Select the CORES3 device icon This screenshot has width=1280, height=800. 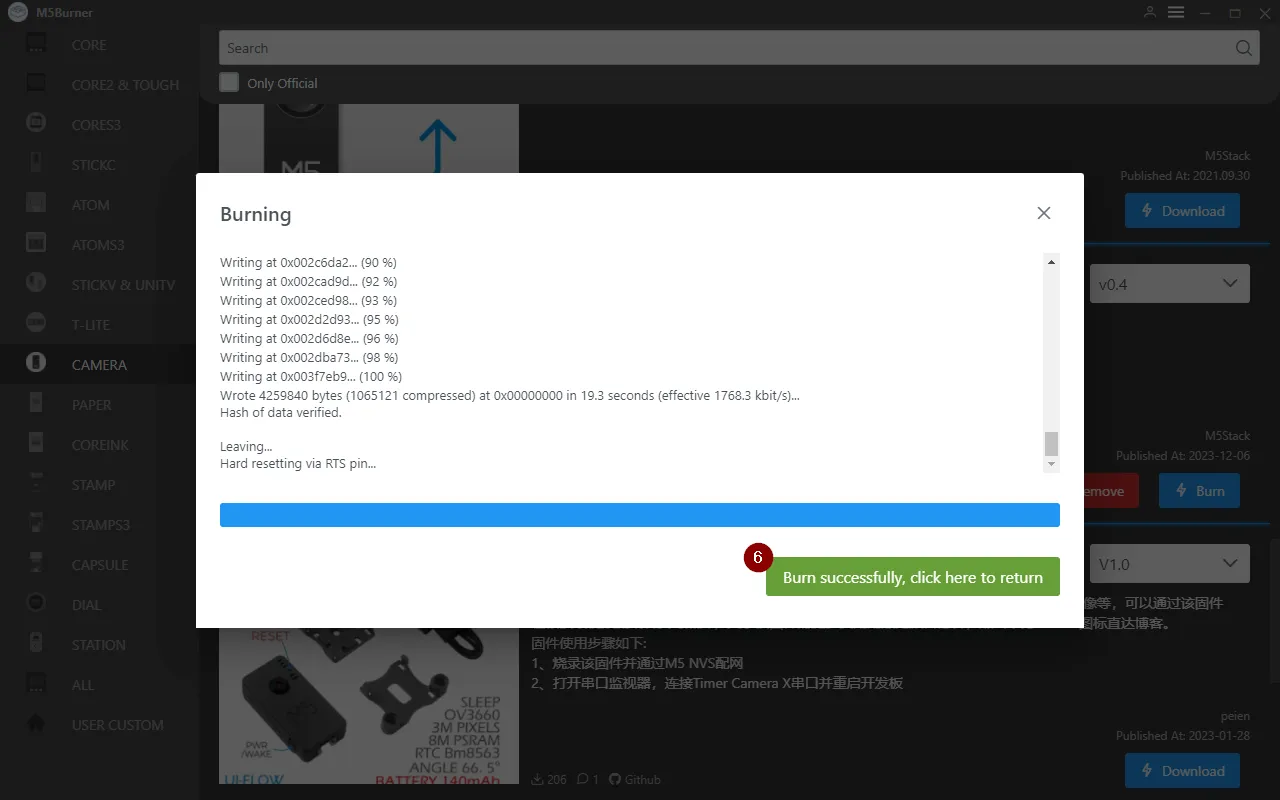click(36, 125)
